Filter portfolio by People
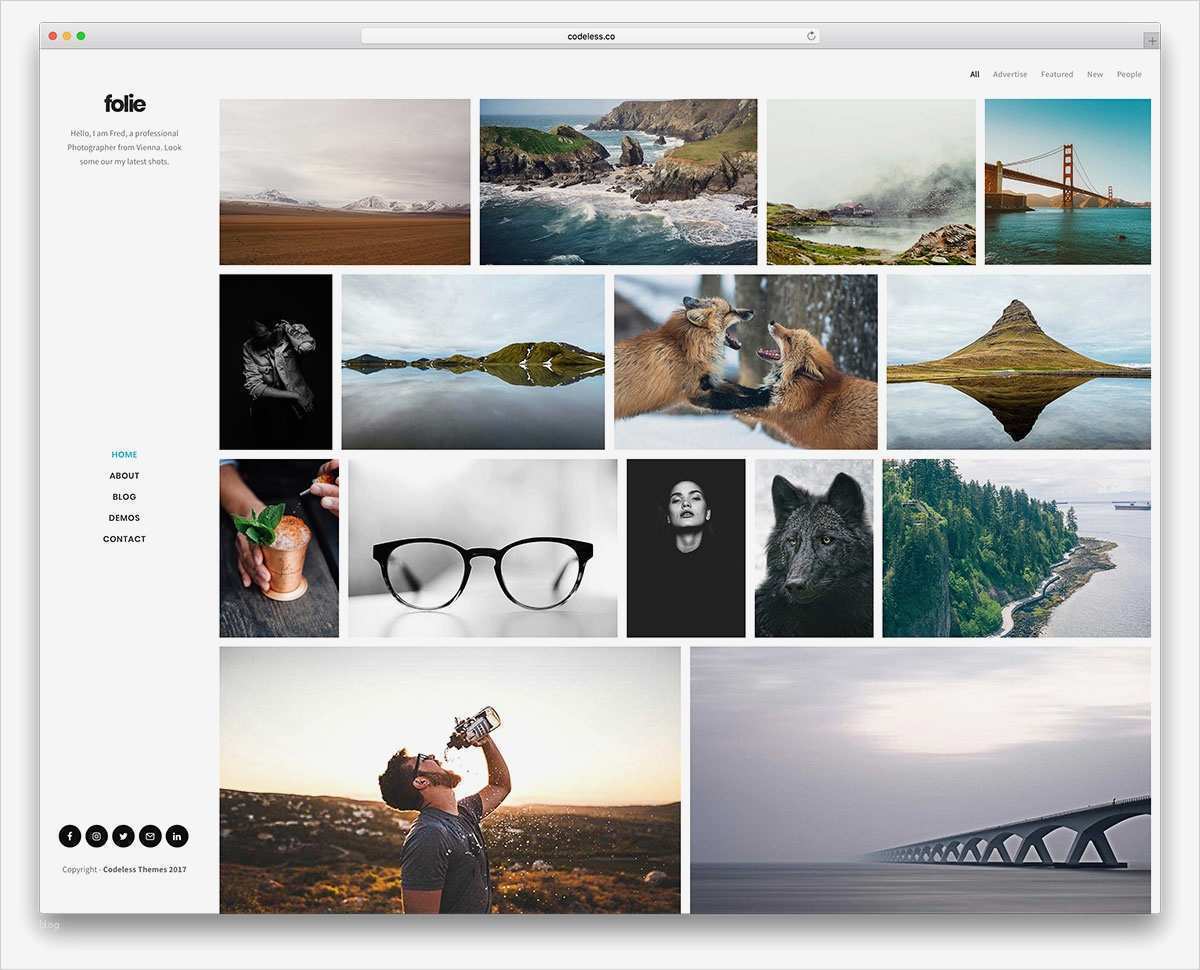This screenshot has width=1200, height=970. [x=1129, y=74]
